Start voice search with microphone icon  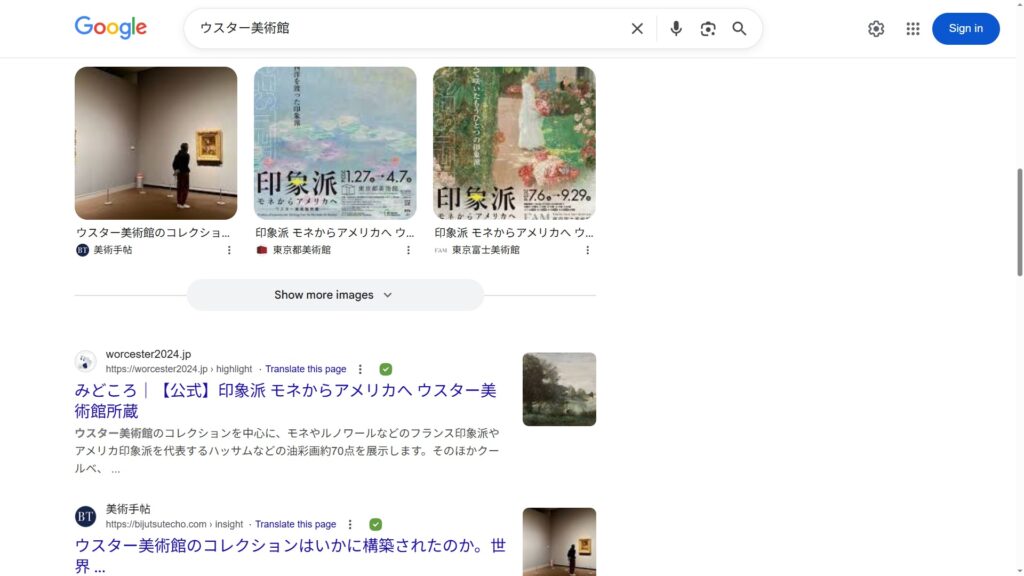click(676, 29)
